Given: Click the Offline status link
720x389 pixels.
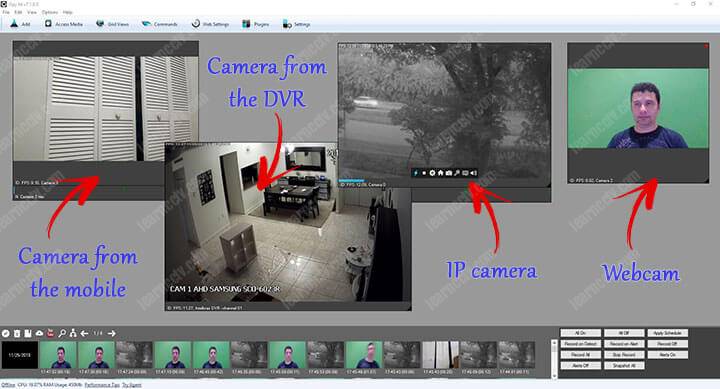Looking at the screenshot, I should [8, 385].
